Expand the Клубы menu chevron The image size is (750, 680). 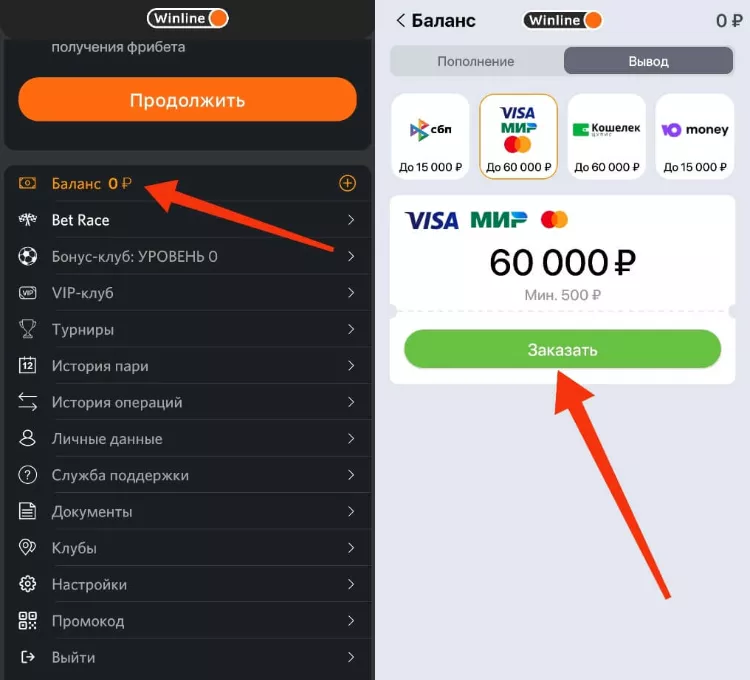tap(351, 548)
